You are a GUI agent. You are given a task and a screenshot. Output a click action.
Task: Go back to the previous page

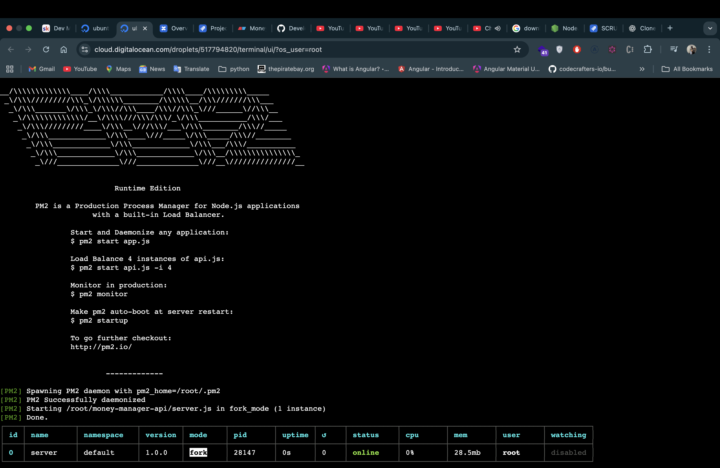pos(11,50)
